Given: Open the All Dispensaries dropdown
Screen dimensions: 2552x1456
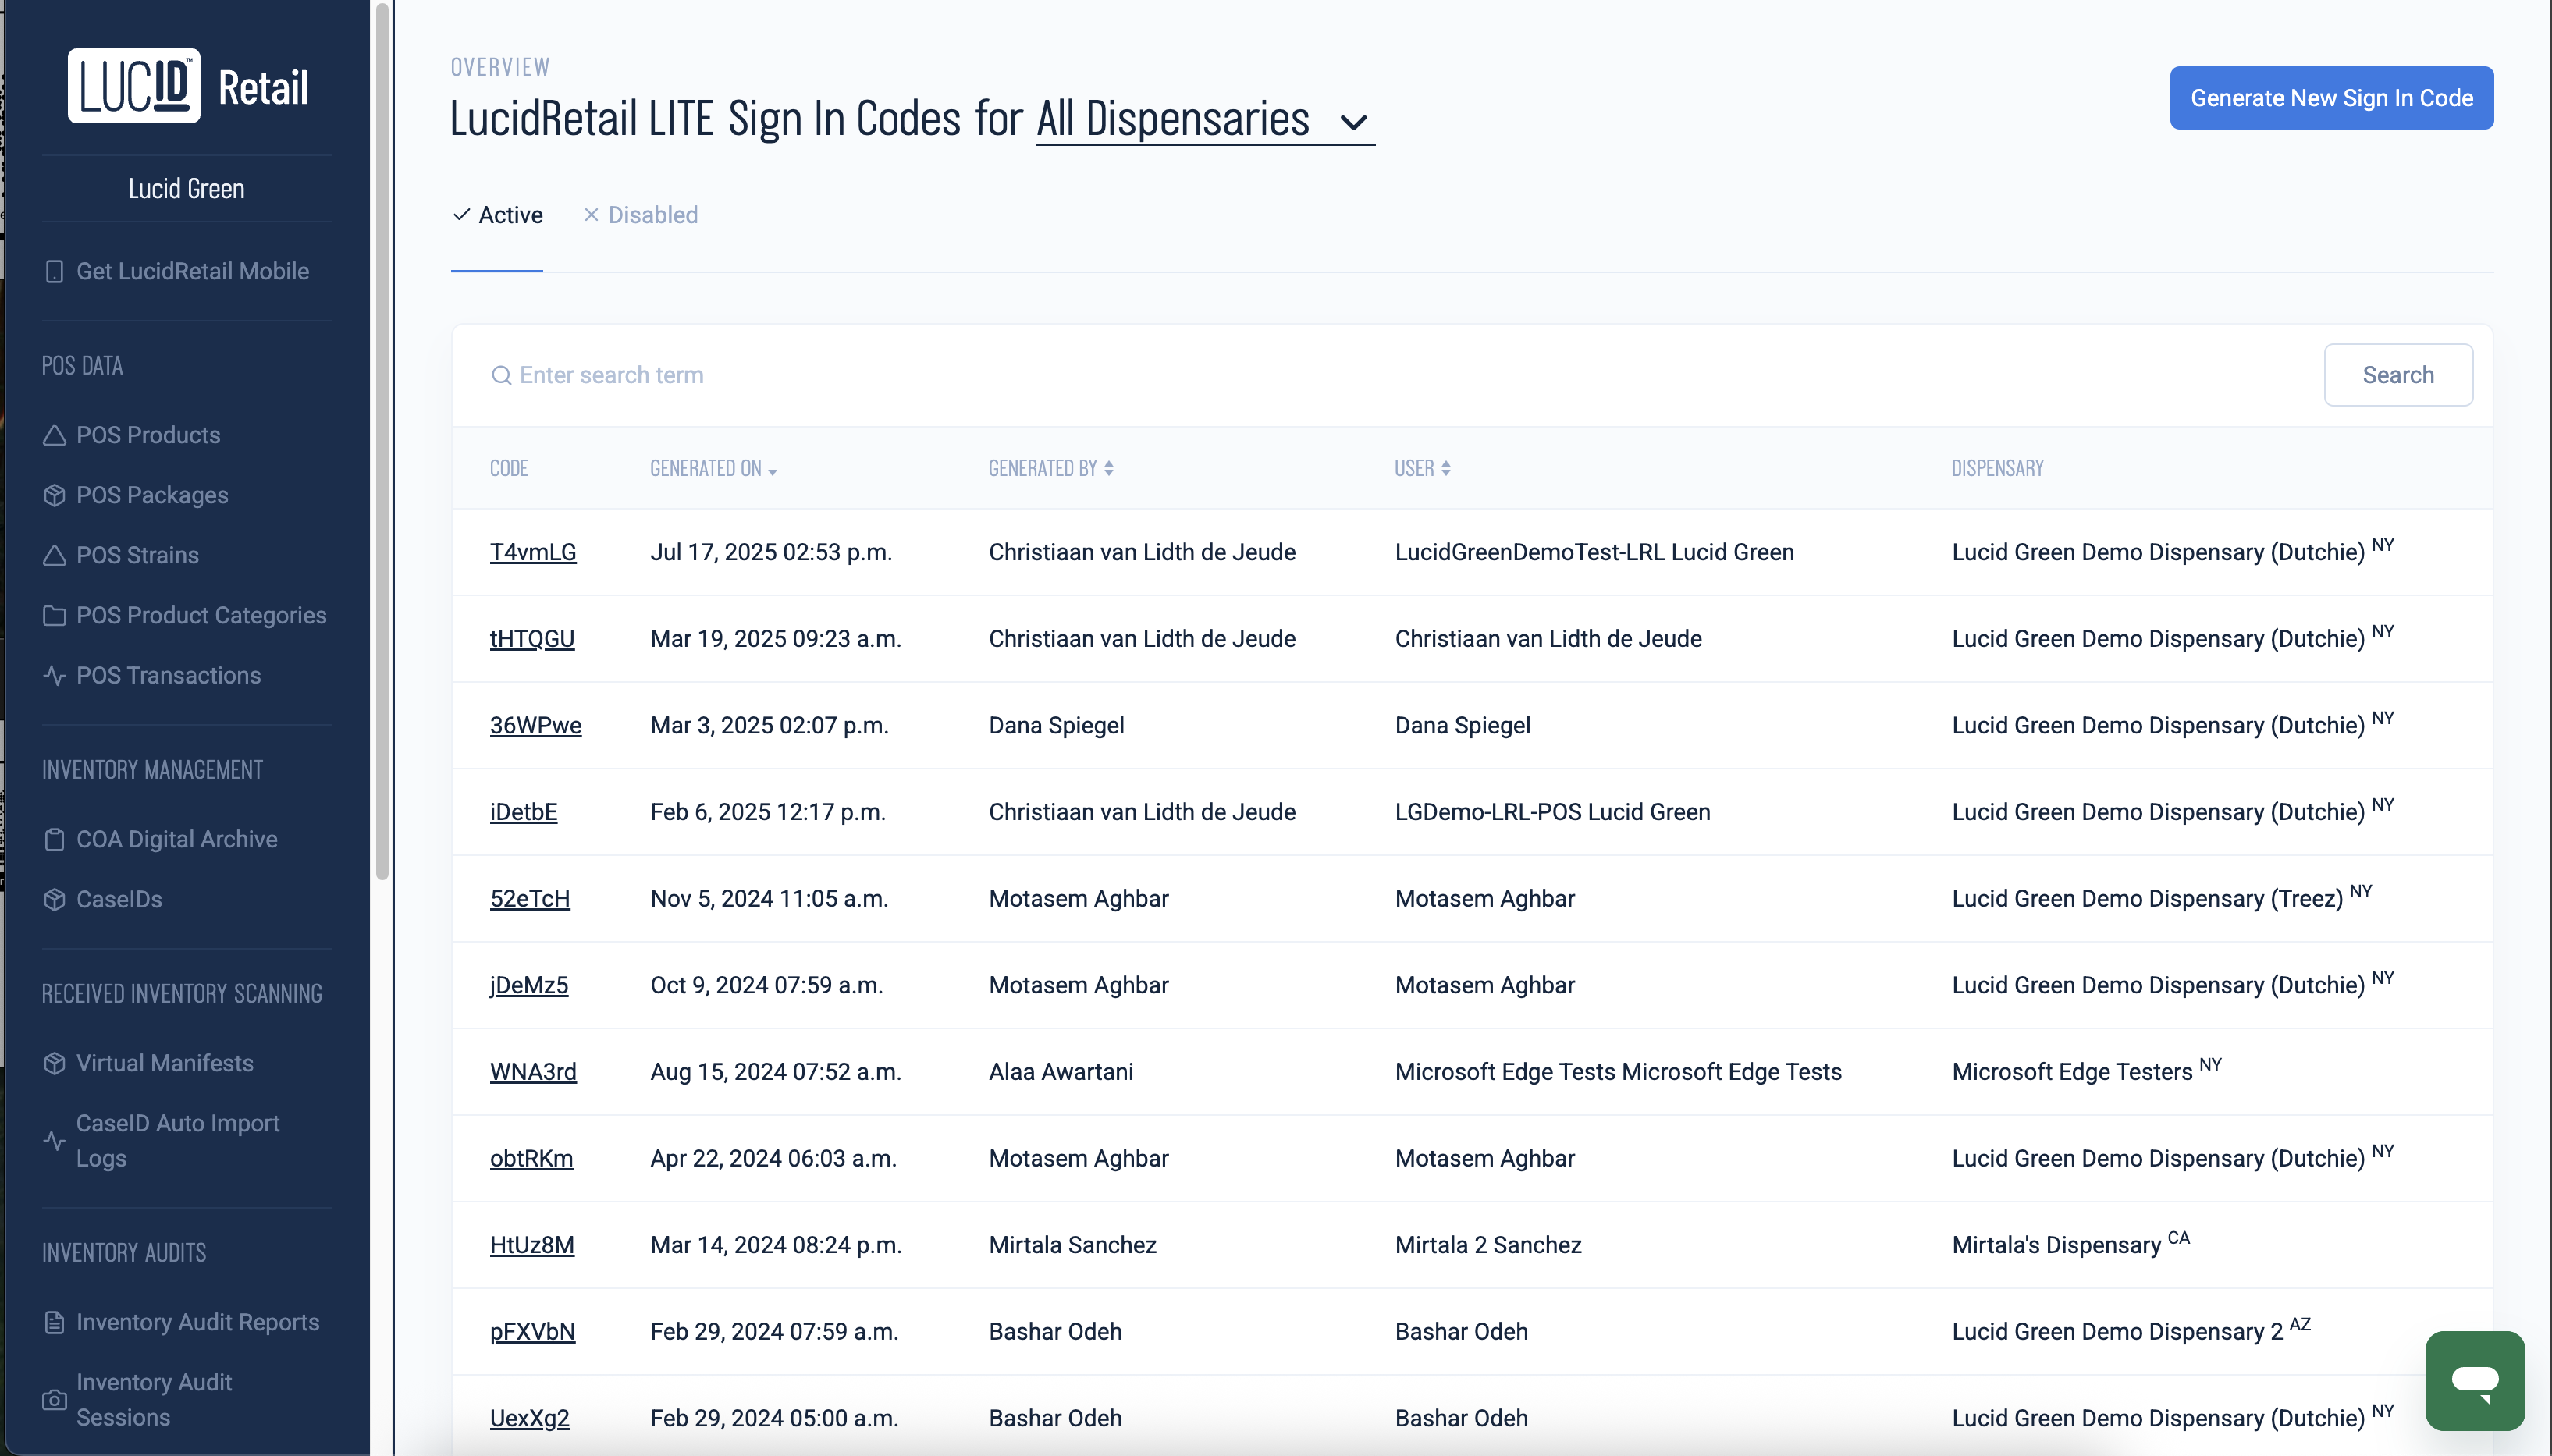Looking at the screenshot, I should (x=1205, y=120).
